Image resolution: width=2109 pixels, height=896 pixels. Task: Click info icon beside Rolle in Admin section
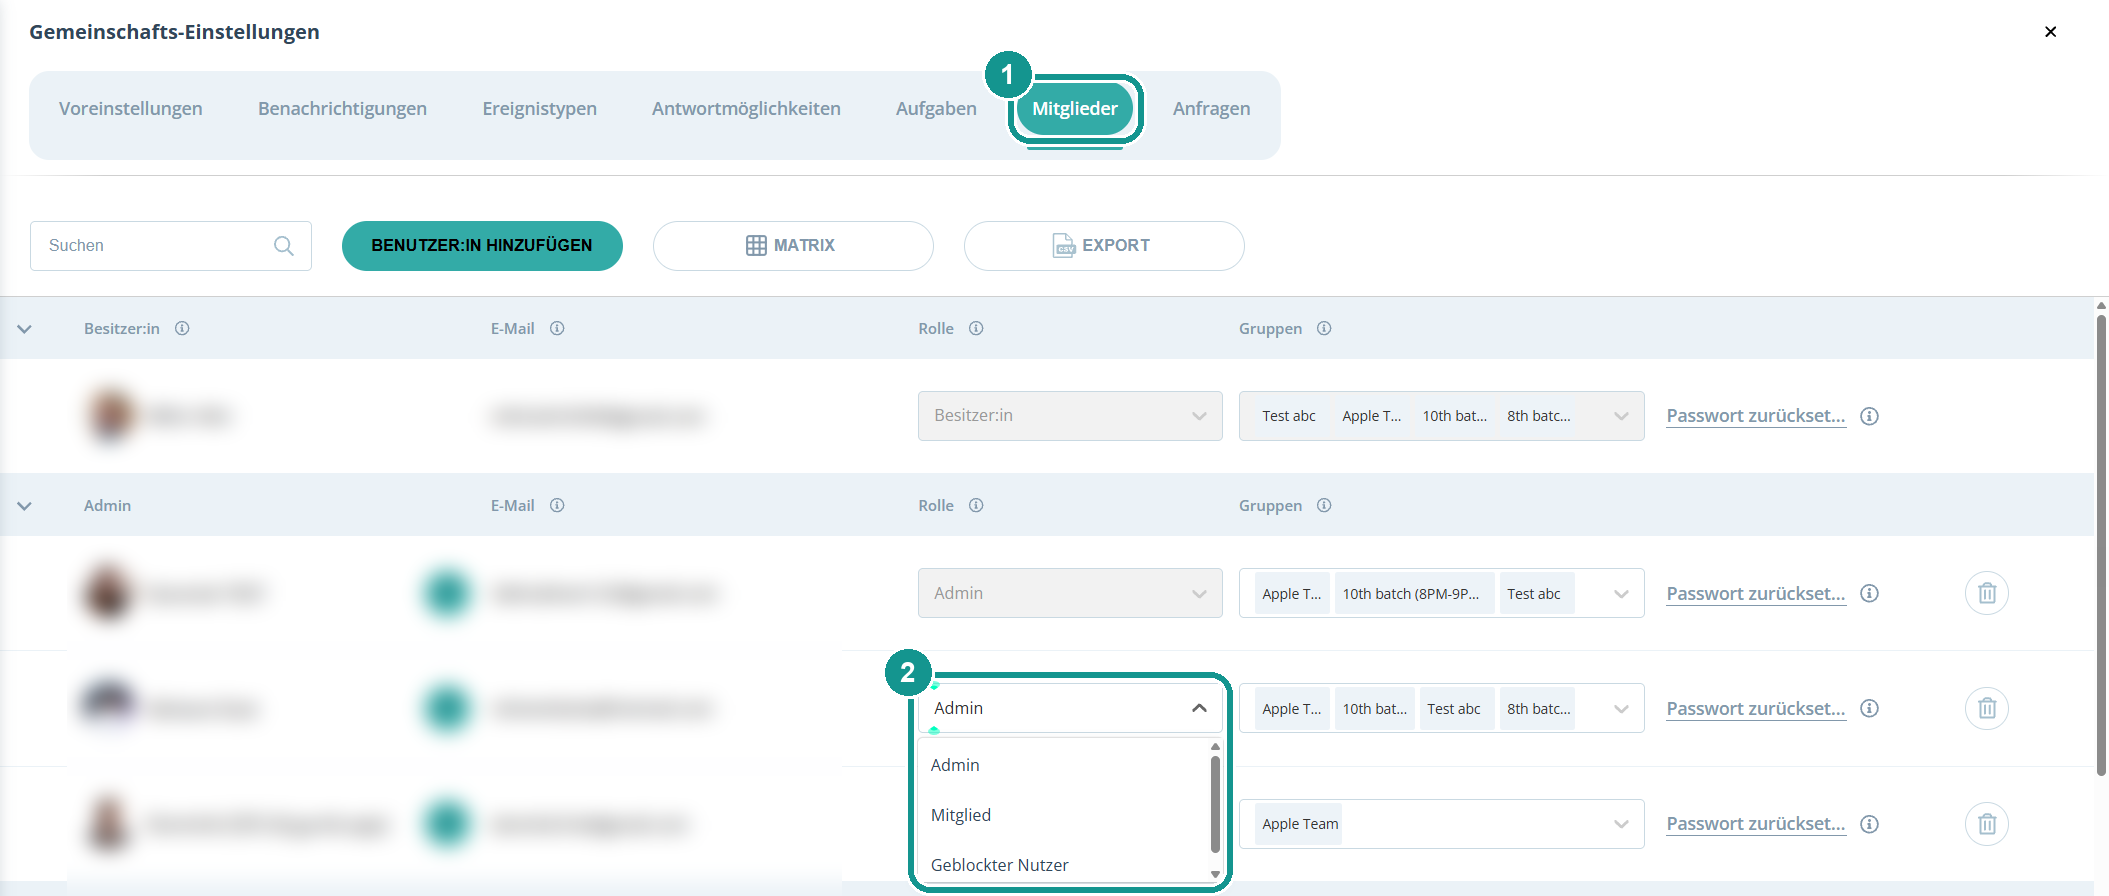(x=976, y=505)
